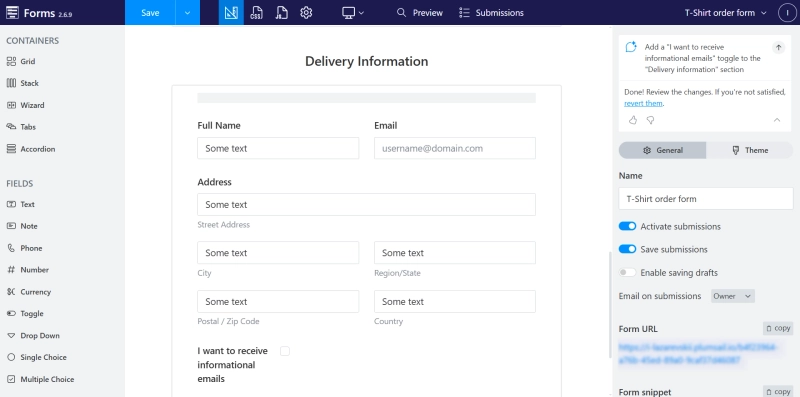Open the device view selector dropdown

click(353, 13)
